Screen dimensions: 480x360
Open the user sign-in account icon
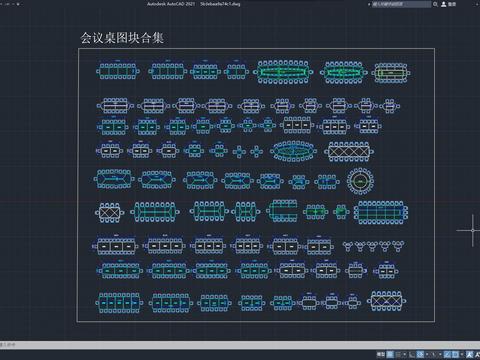pyautogui.click(x=444, y=4)
